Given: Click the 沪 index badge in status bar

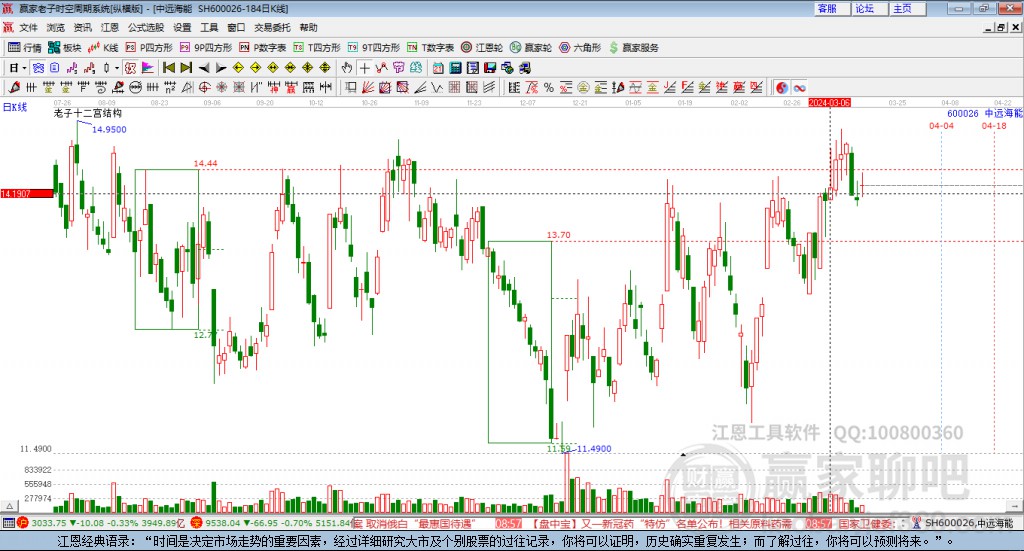Looking at the screenshot, I should pos(23,523).
